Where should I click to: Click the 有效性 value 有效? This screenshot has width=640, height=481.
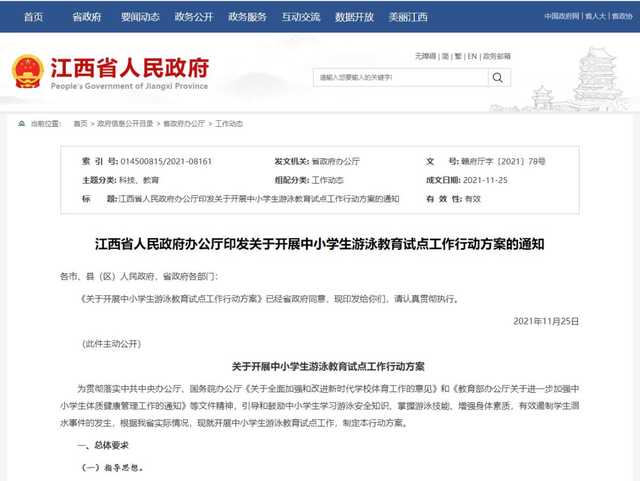473,199
